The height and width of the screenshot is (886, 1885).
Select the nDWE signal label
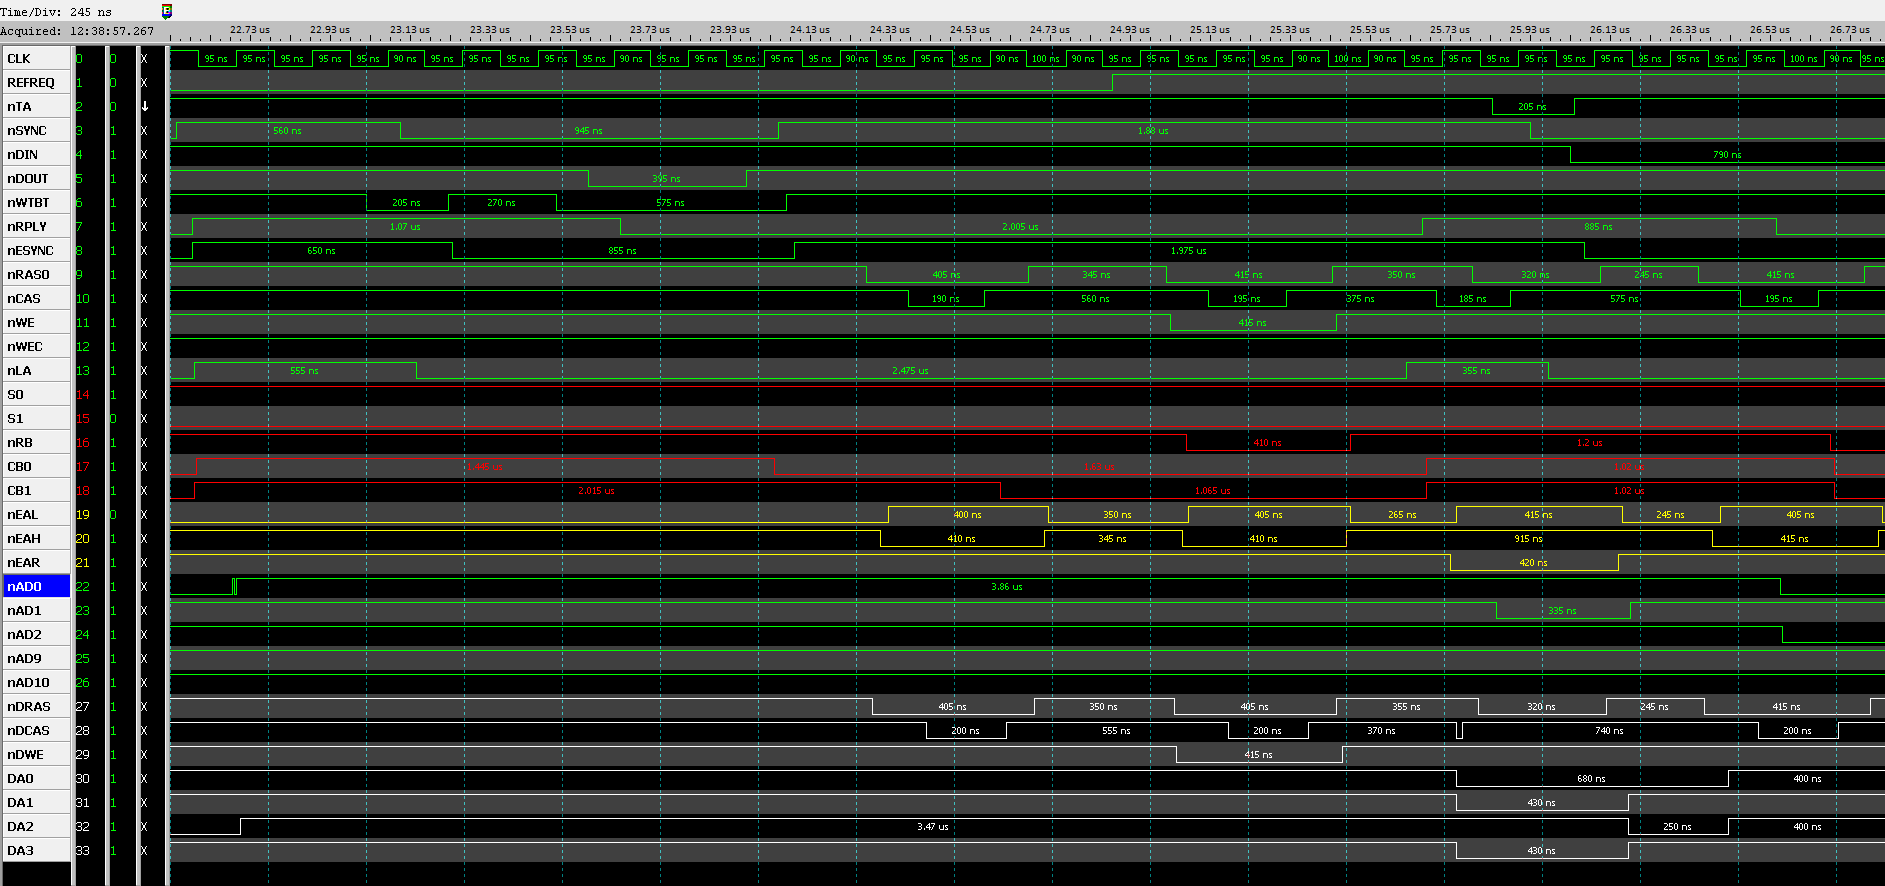(x=36, y=755)
